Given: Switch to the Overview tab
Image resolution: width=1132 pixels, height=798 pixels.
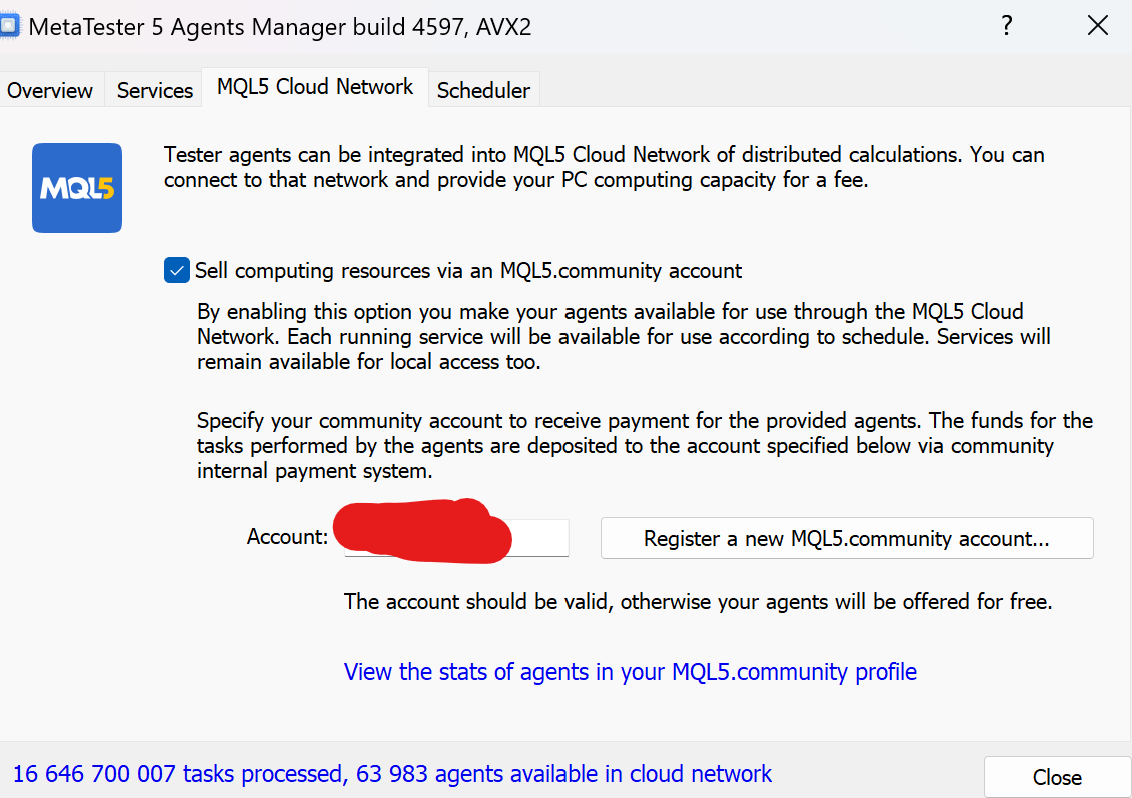Looking at the screenshot, I should [50, 90].
